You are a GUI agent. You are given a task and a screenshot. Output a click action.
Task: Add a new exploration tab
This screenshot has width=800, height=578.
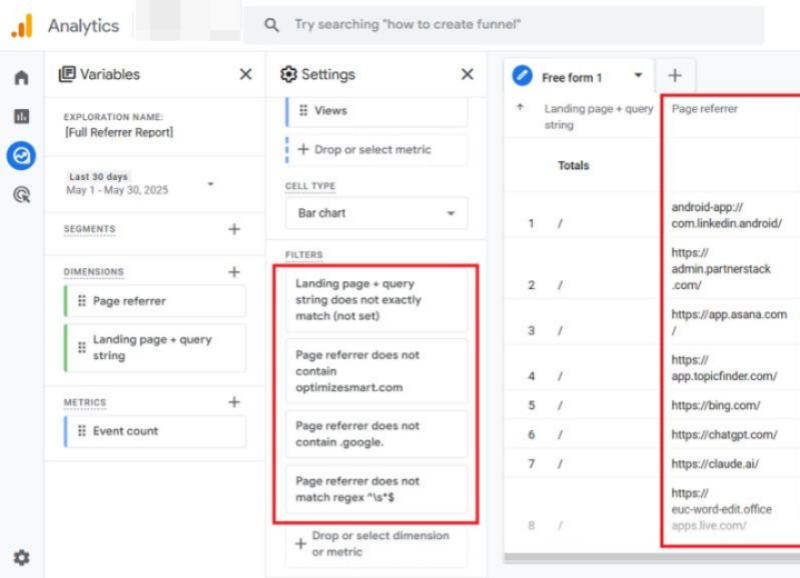(x=675, y=76)
